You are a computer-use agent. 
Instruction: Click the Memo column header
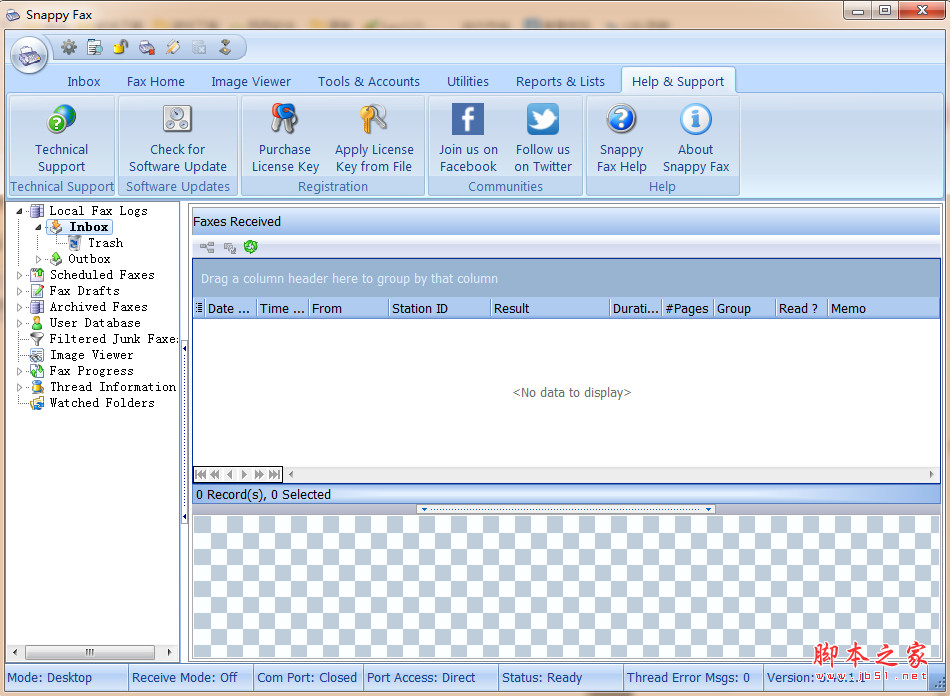pos(883,308)
